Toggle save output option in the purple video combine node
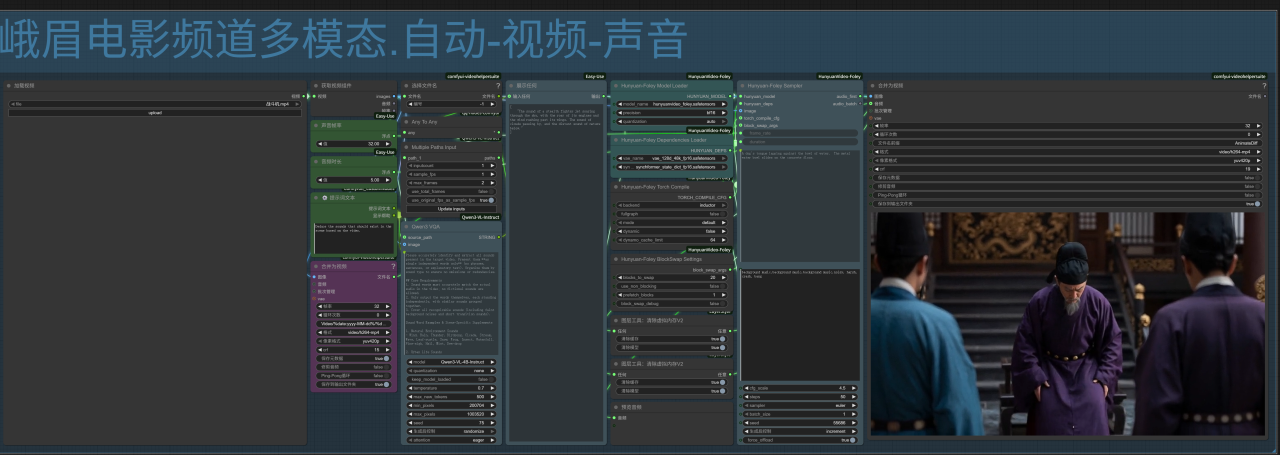 pos(353,384)
